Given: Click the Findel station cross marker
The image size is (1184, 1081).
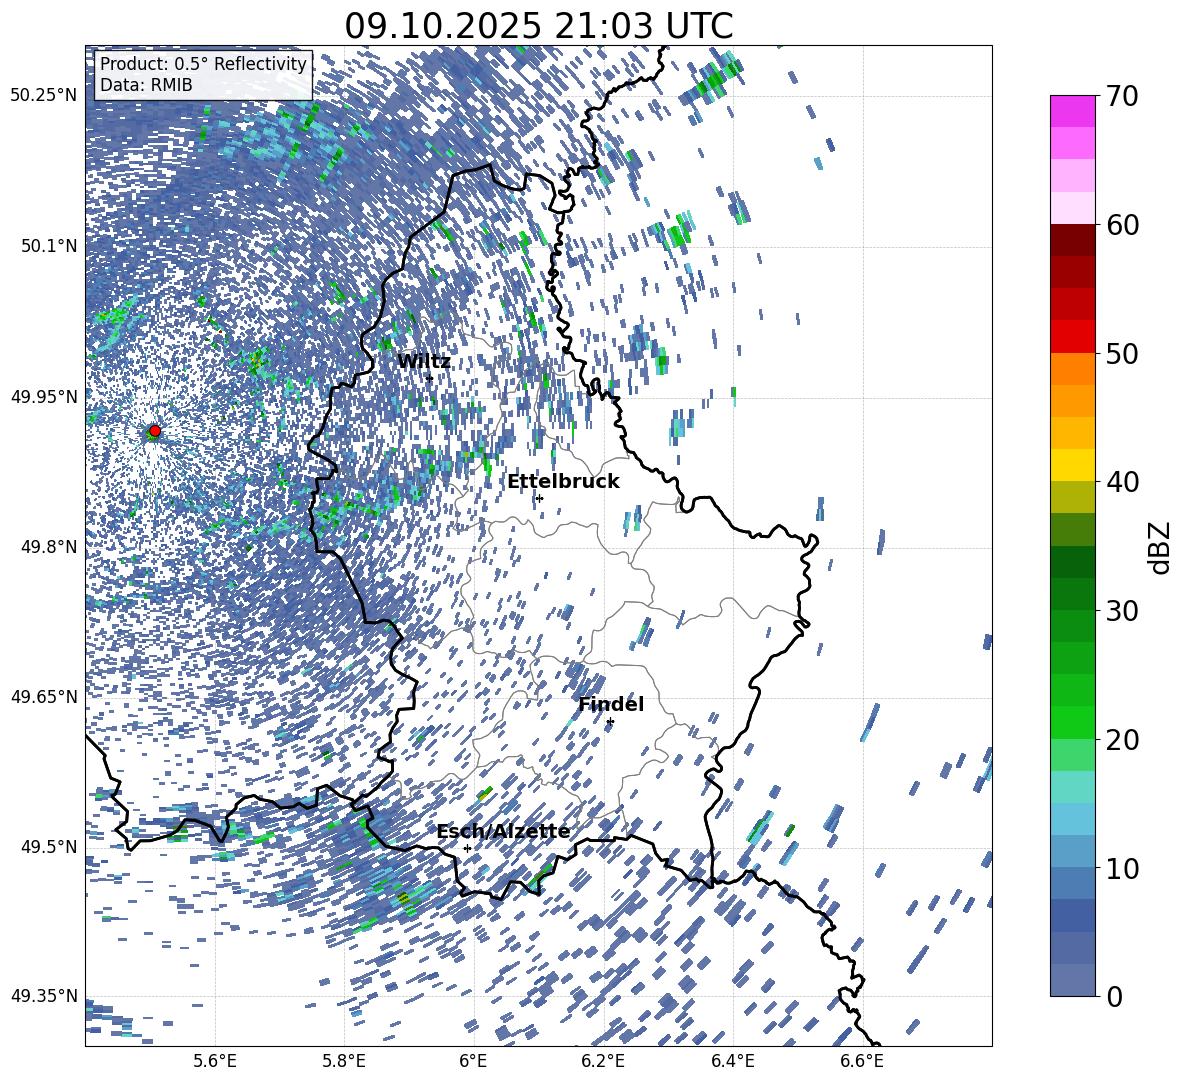Looking at the screenshot, I should (610, 722).
